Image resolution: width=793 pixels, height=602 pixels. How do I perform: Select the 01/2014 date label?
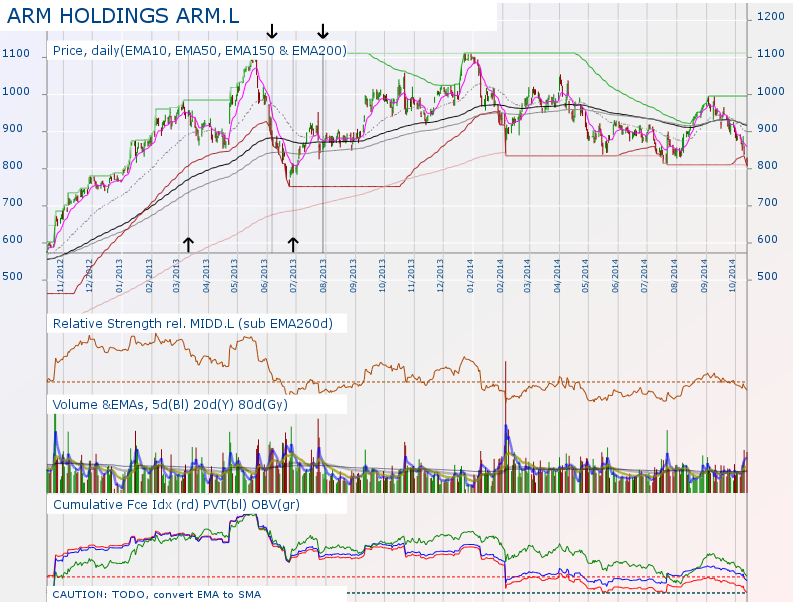pos(470,276)
